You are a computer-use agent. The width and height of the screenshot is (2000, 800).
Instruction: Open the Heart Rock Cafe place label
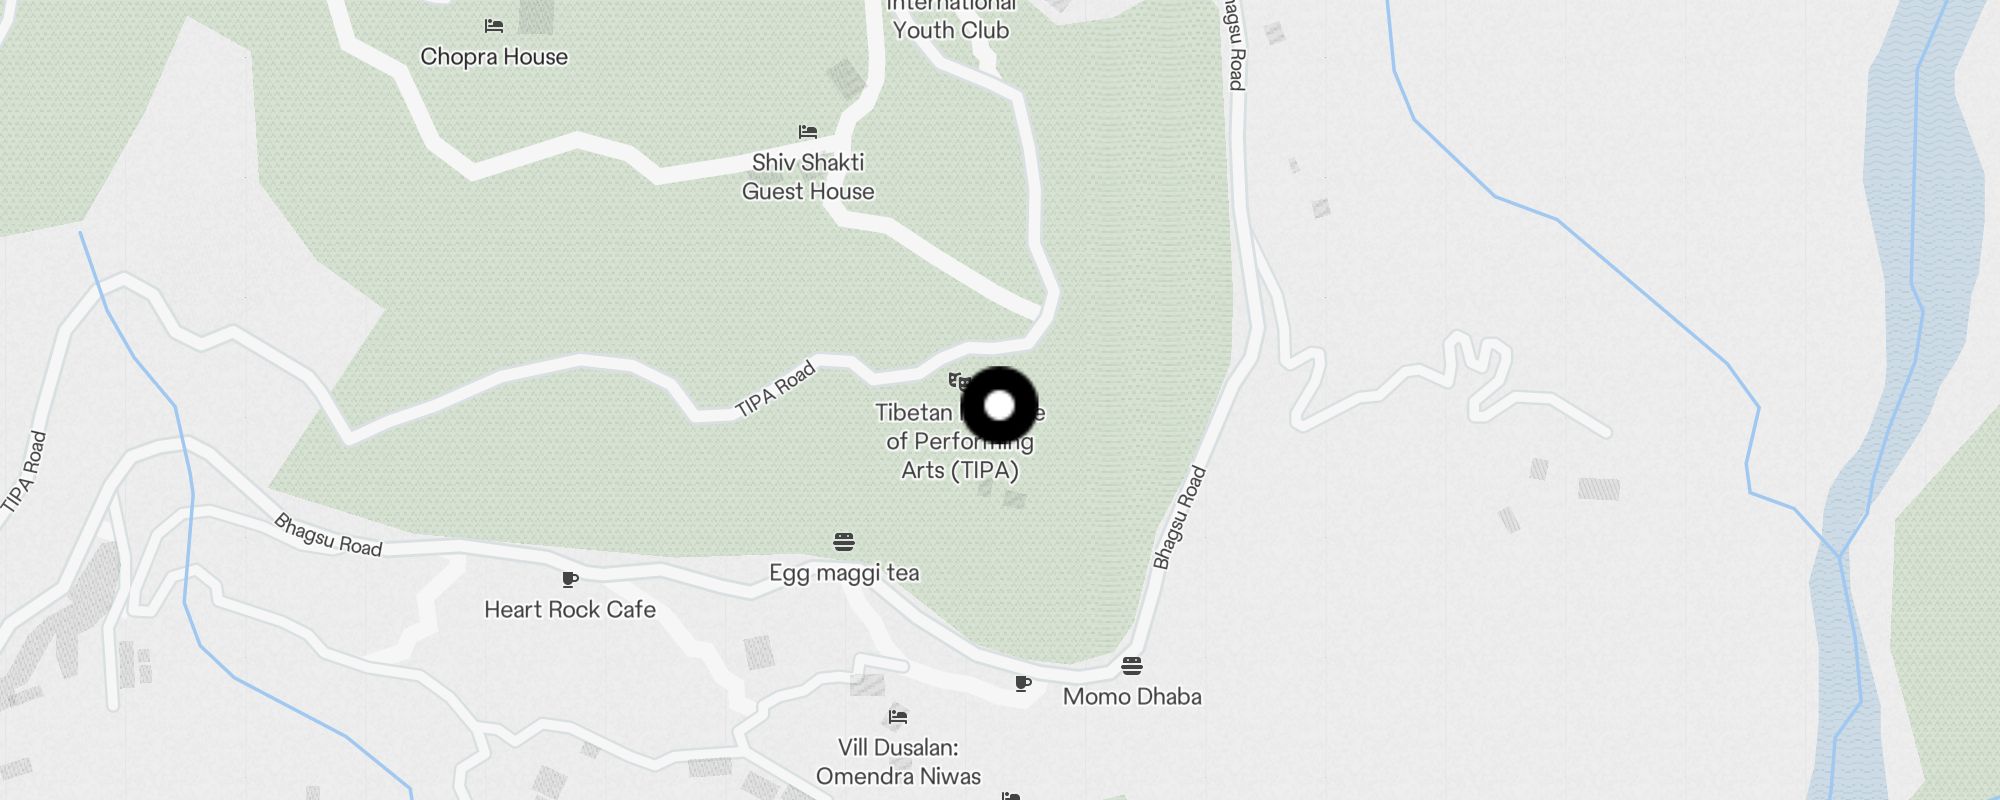coord(570,610)
